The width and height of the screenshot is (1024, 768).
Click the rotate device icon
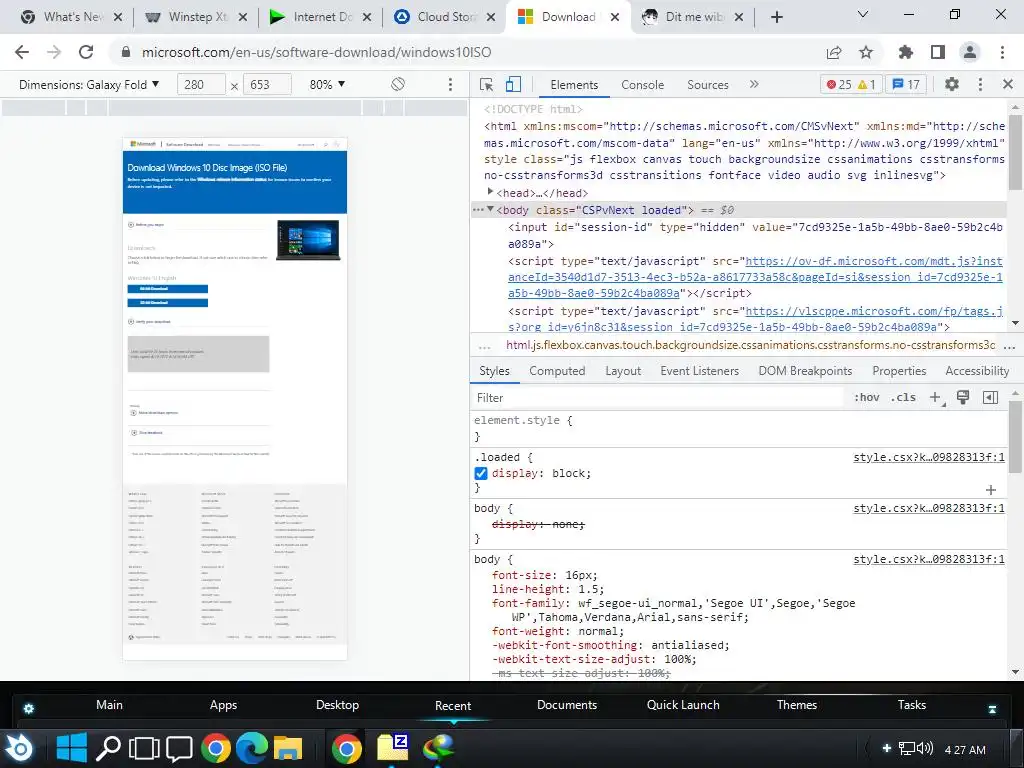click(398, 84)
